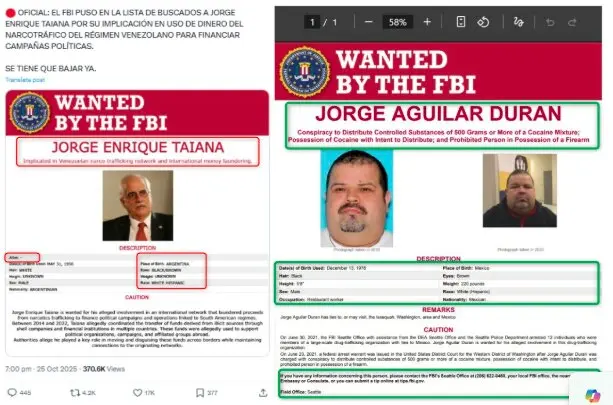Screen dimensions: 613x405
Task: Click the FBI seal in the PDF
Action: click(x=304, y=72)
